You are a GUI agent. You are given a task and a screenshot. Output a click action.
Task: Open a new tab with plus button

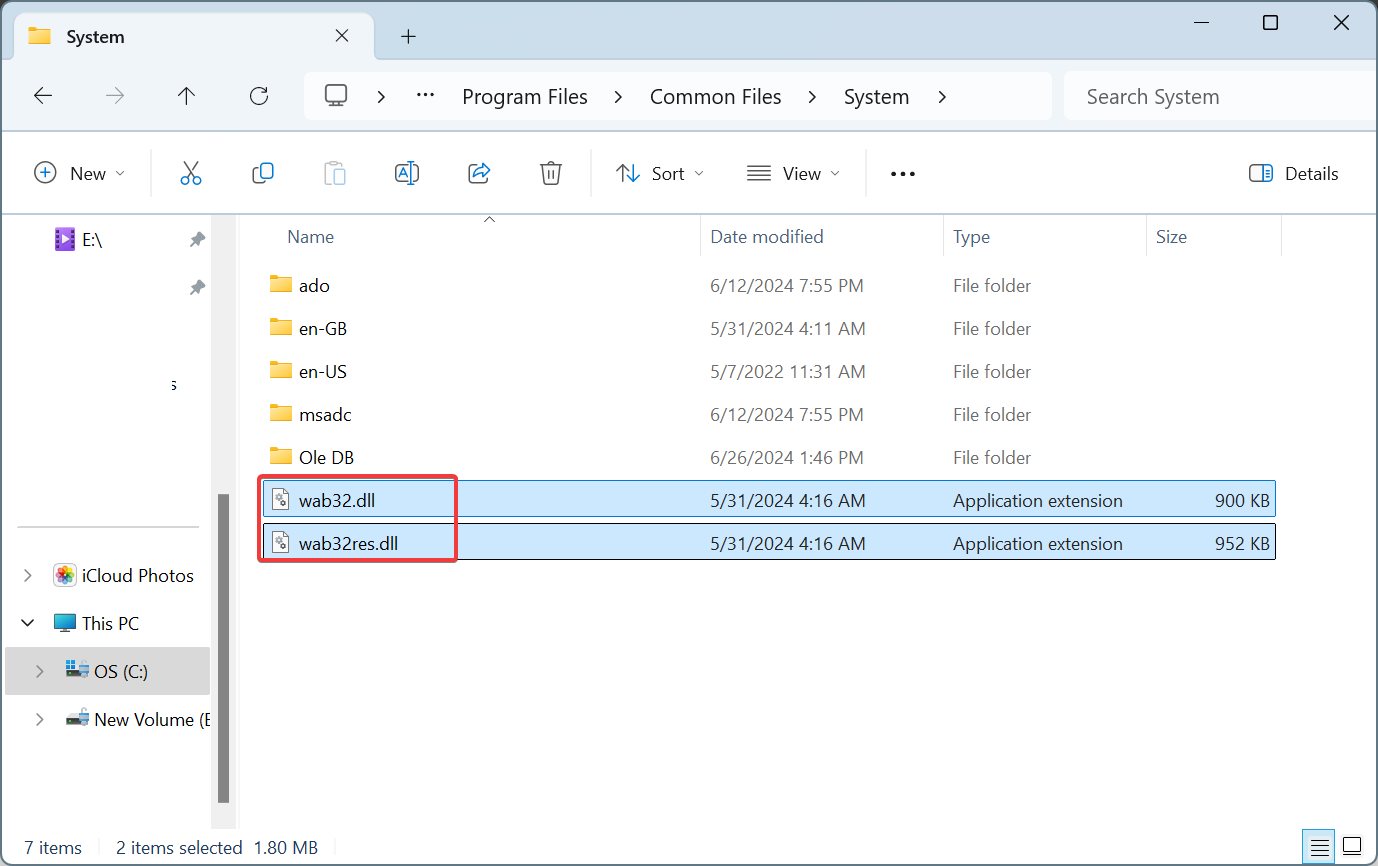[x=408, y=37]
